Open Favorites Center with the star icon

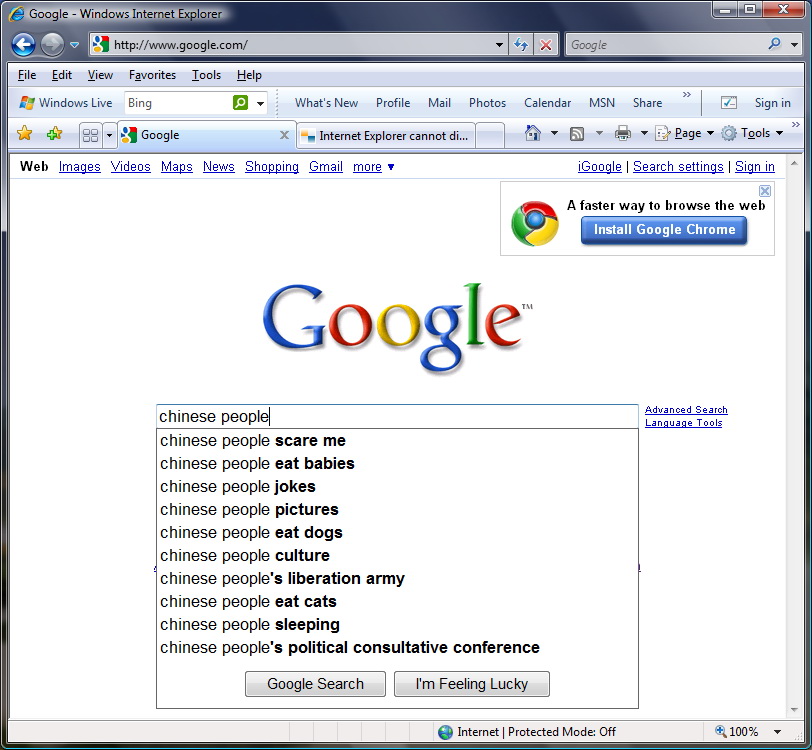[25, 134]
